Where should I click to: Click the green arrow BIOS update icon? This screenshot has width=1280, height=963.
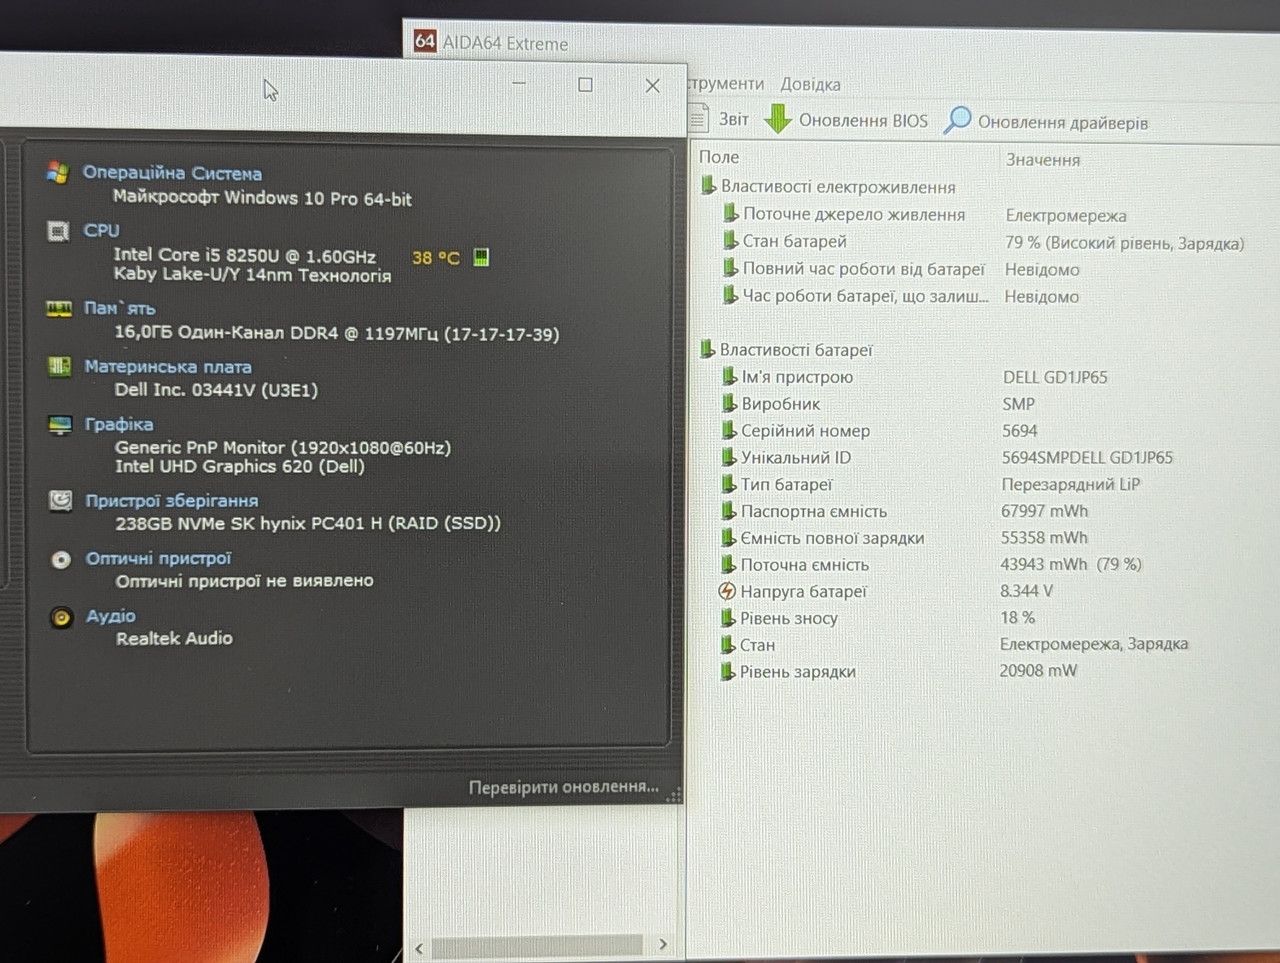tap(777, 119)
